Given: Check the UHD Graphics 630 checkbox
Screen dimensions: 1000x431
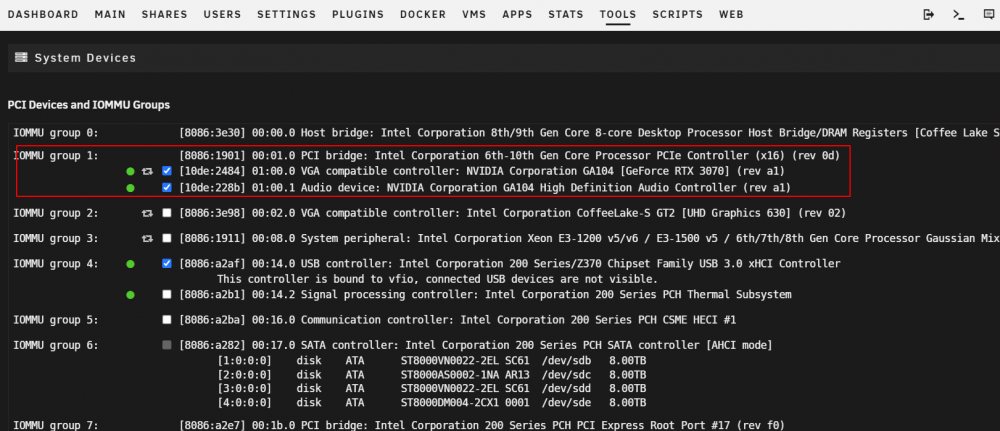Looking at the screenshot, I should click(x=167, y=213).
